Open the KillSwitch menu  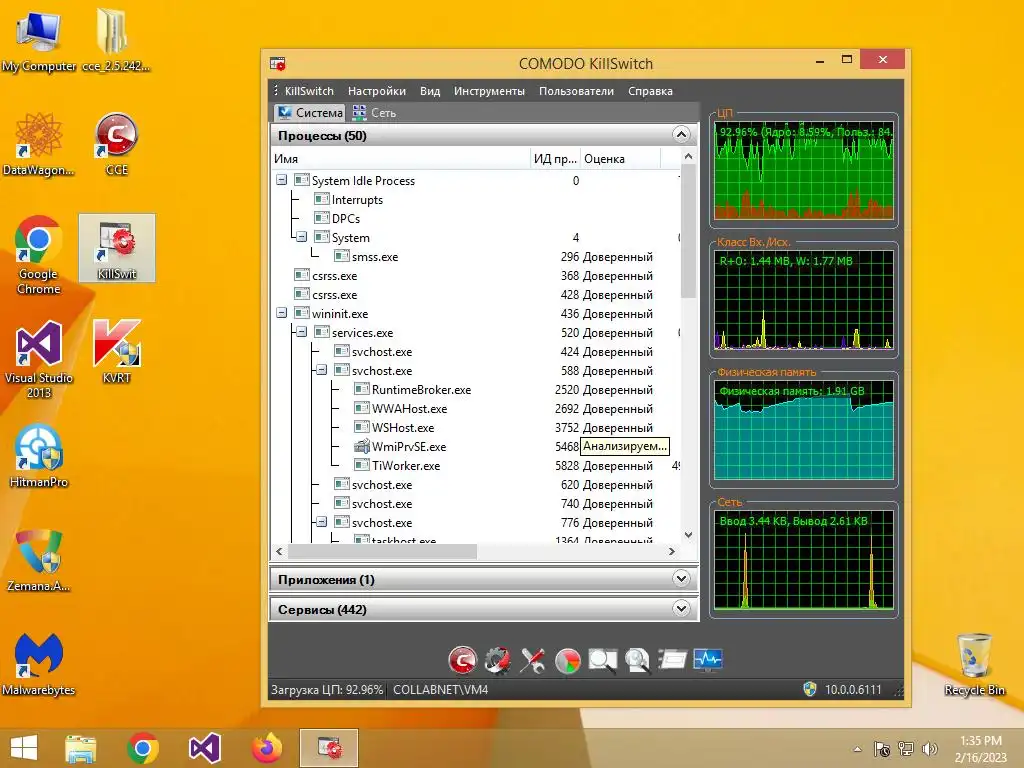point(309,91)
